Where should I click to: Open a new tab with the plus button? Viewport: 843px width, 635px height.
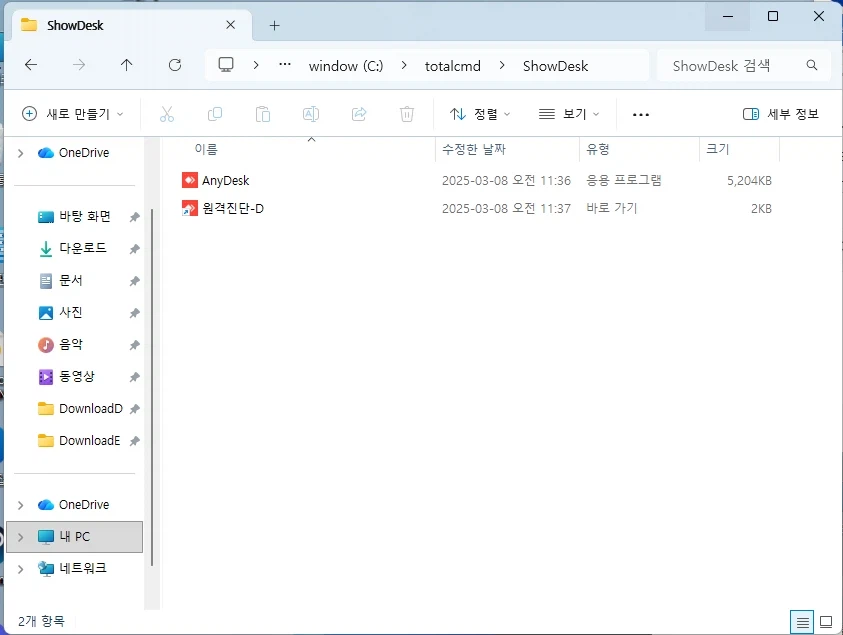coord(274,25)
